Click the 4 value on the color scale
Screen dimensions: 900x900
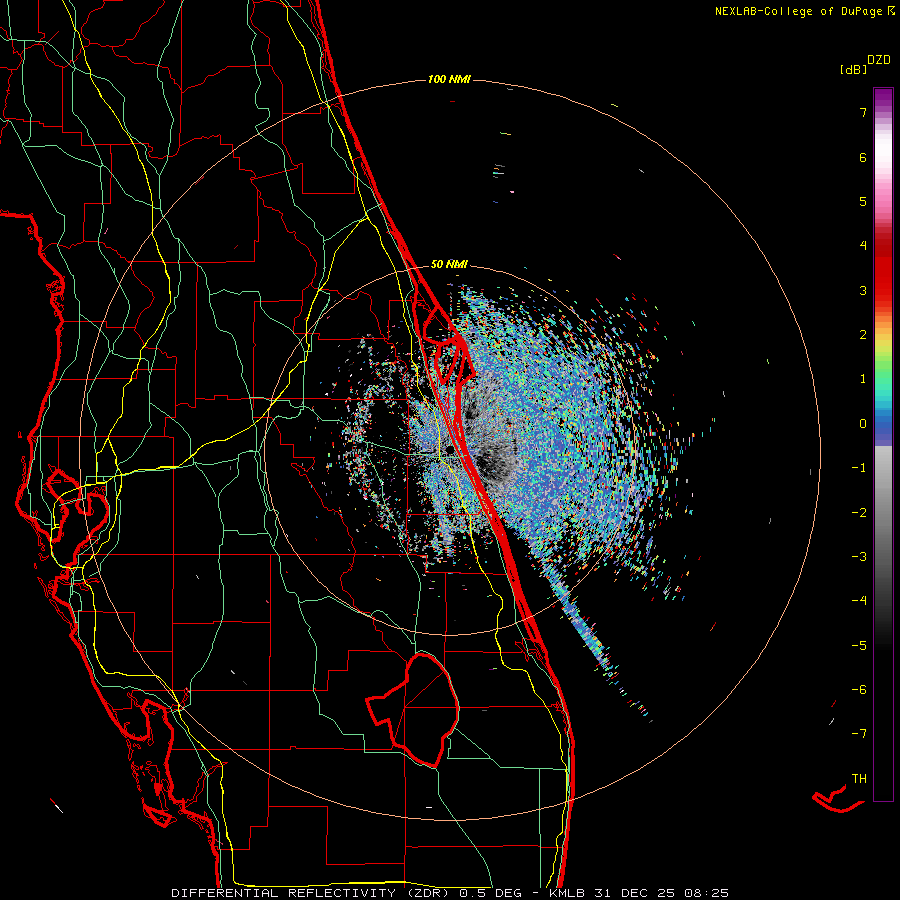(863, 246)
